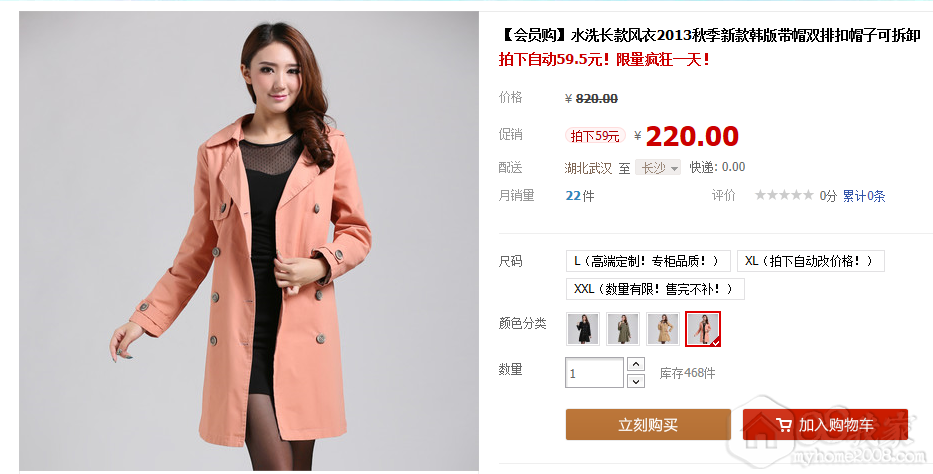The height and width of the screenshot is (474, 933).
Task: Click the five-star rating icons
Action: tap(784, 195)
